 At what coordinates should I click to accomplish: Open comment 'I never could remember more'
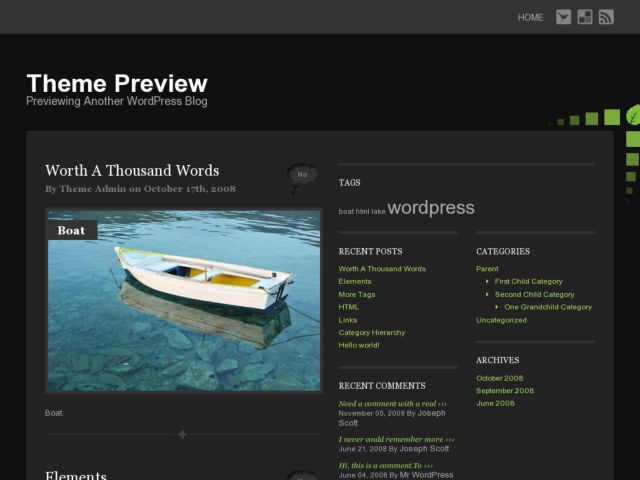(x=396, y=440)
